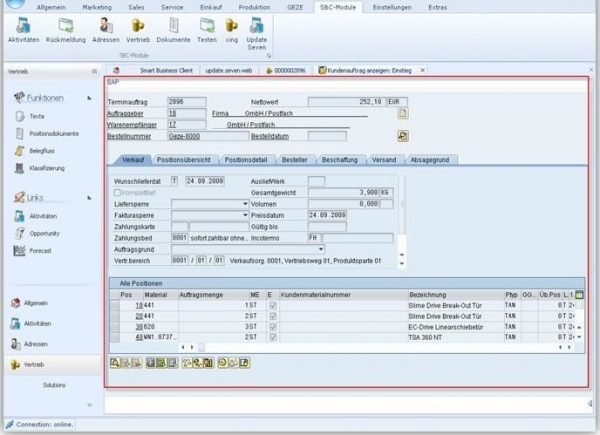Click the search icon next to Bestelldatum

tap(403, 136)
